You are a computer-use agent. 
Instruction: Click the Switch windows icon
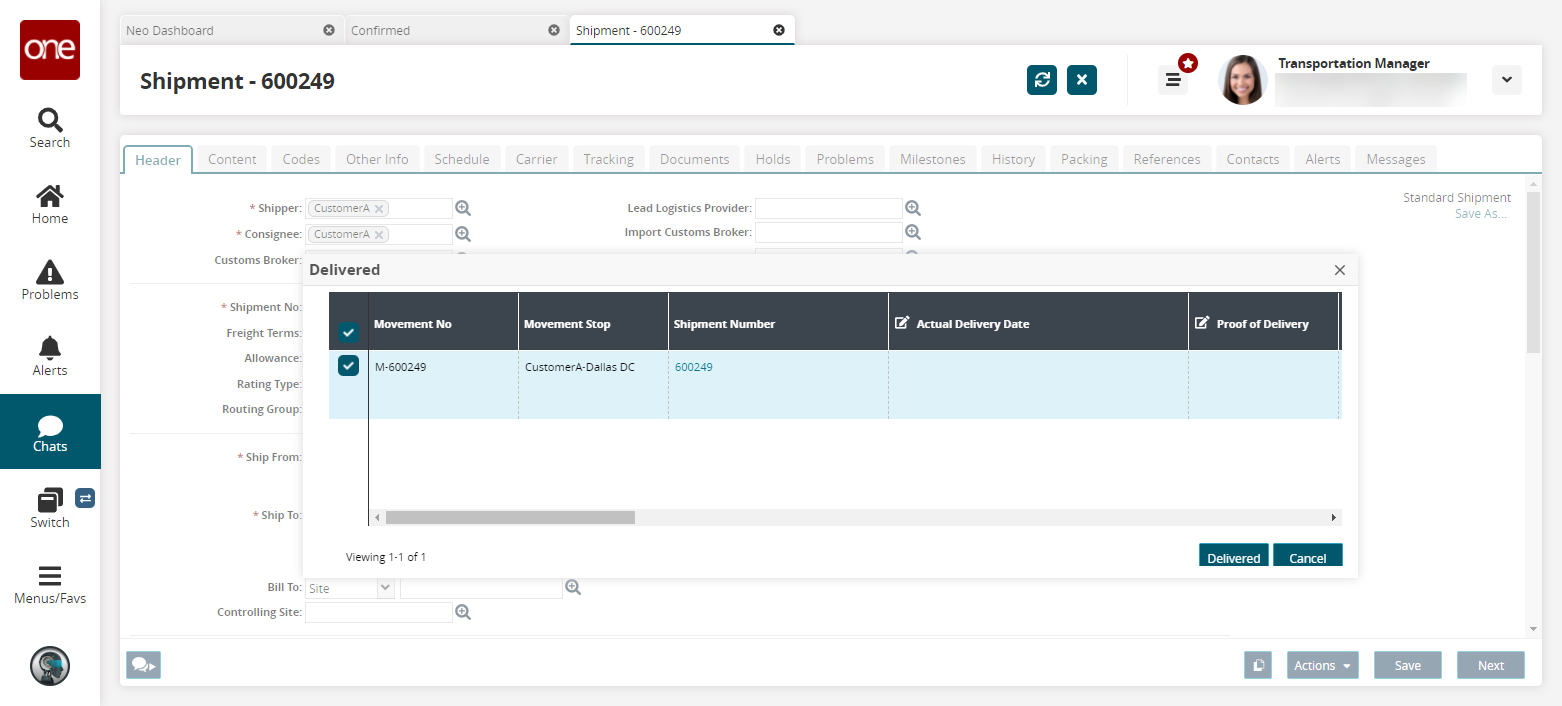click(49, 508)
